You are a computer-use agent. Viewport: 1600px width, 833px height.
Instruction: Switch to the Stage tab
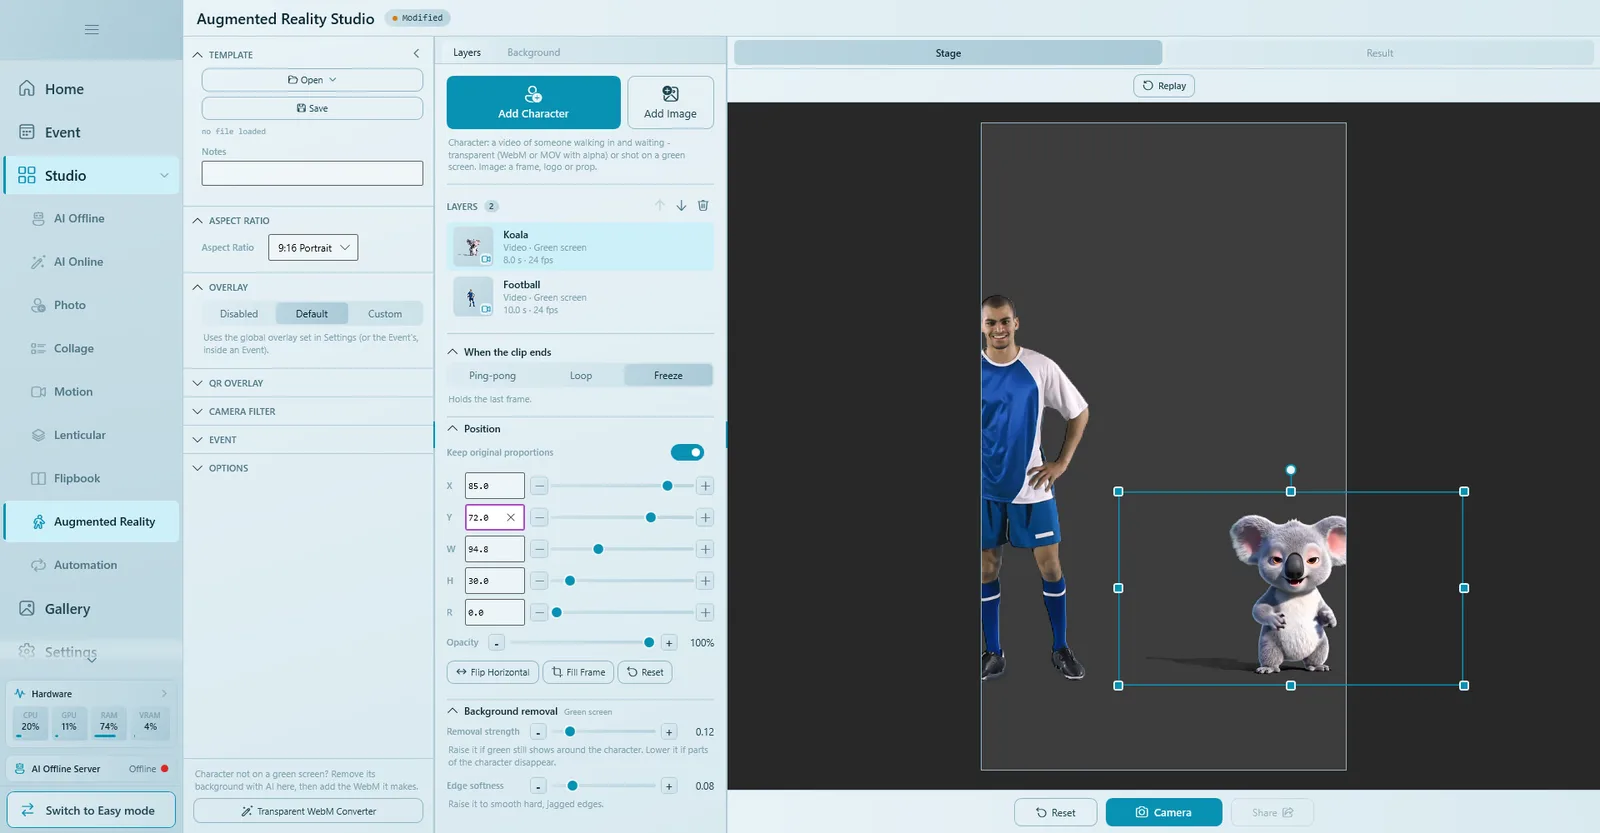pos(948,53)
